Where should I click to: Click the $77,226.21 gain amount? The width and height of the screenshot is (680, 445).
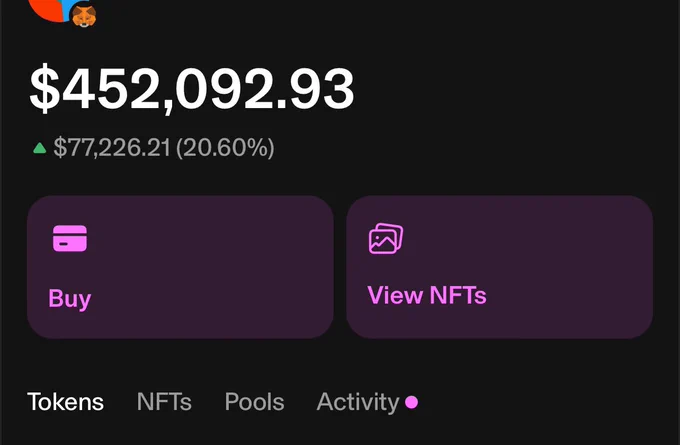point(112,147)
